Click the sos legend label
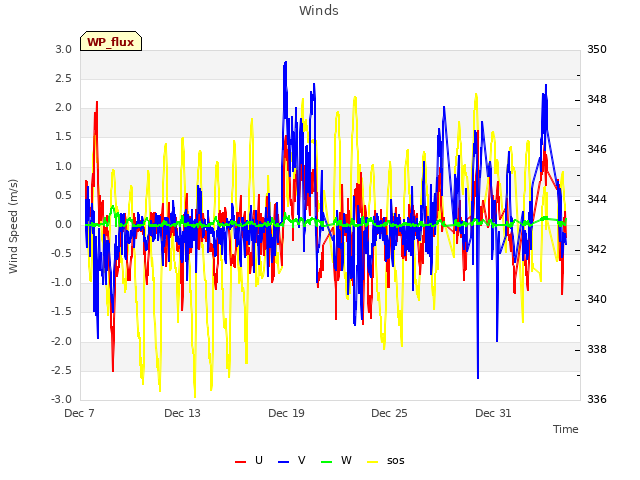640x480 pixels. point(396,461)
